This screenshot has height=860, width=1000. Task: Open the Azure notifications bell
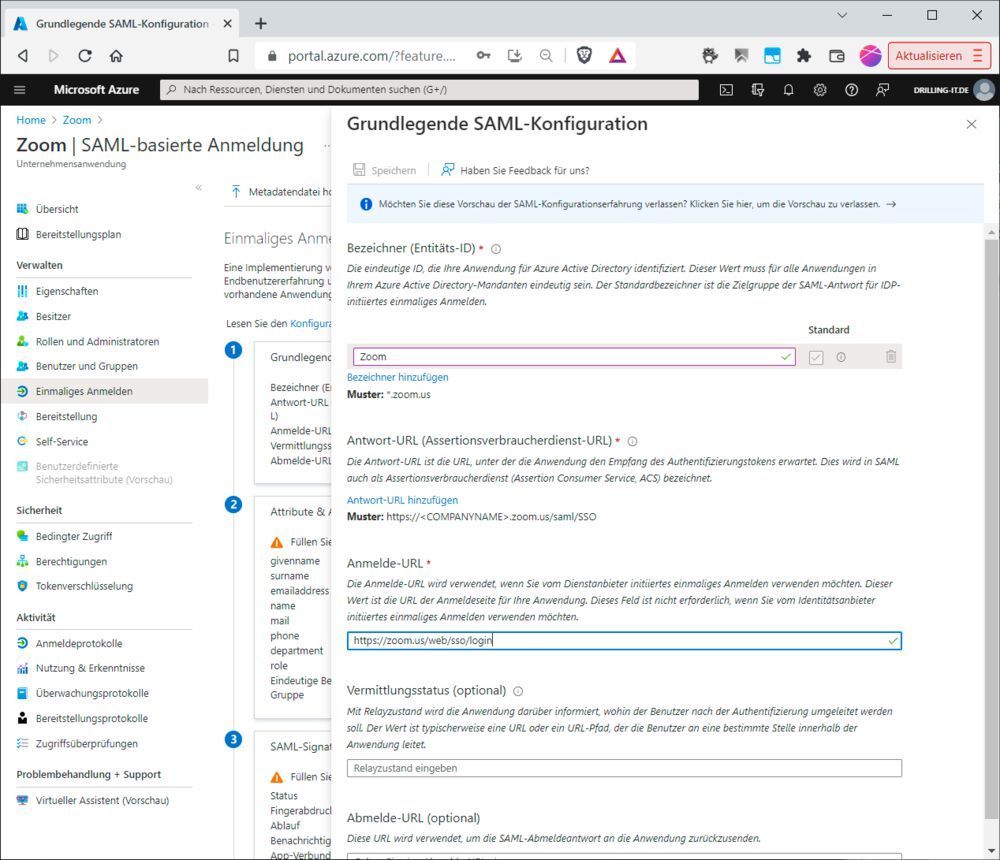click(x=789, y=89)
